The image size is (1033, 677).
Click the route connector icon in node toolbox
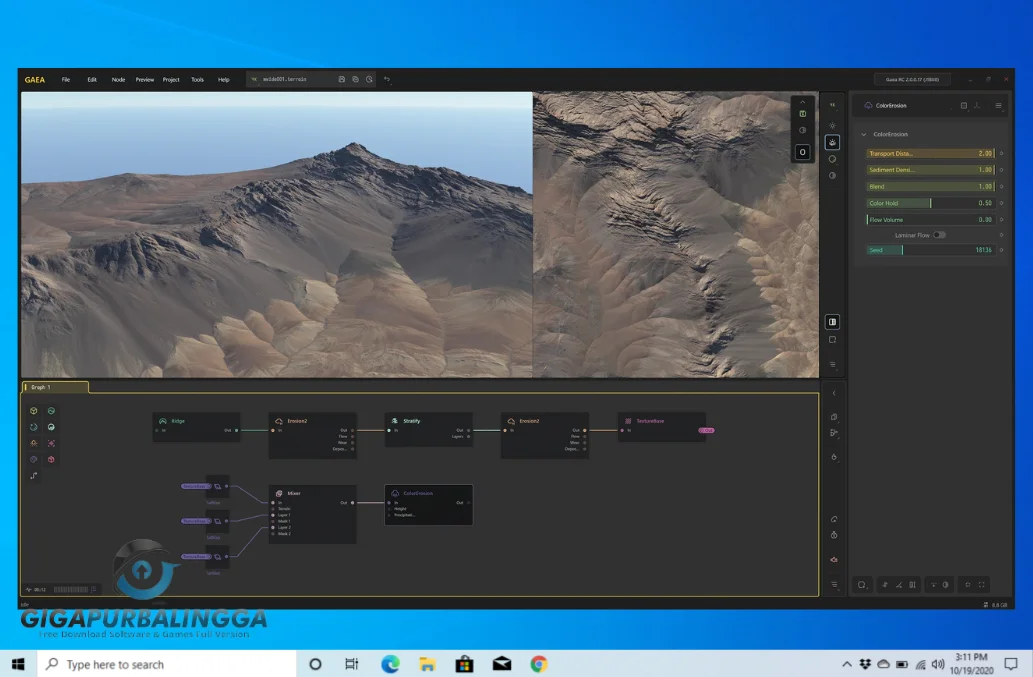click(34, 475)
